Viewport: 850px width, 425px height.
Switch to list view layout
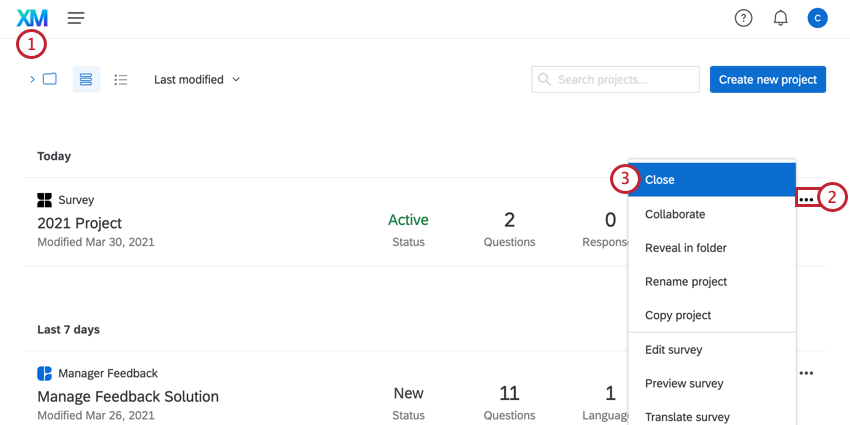point(121,79)
